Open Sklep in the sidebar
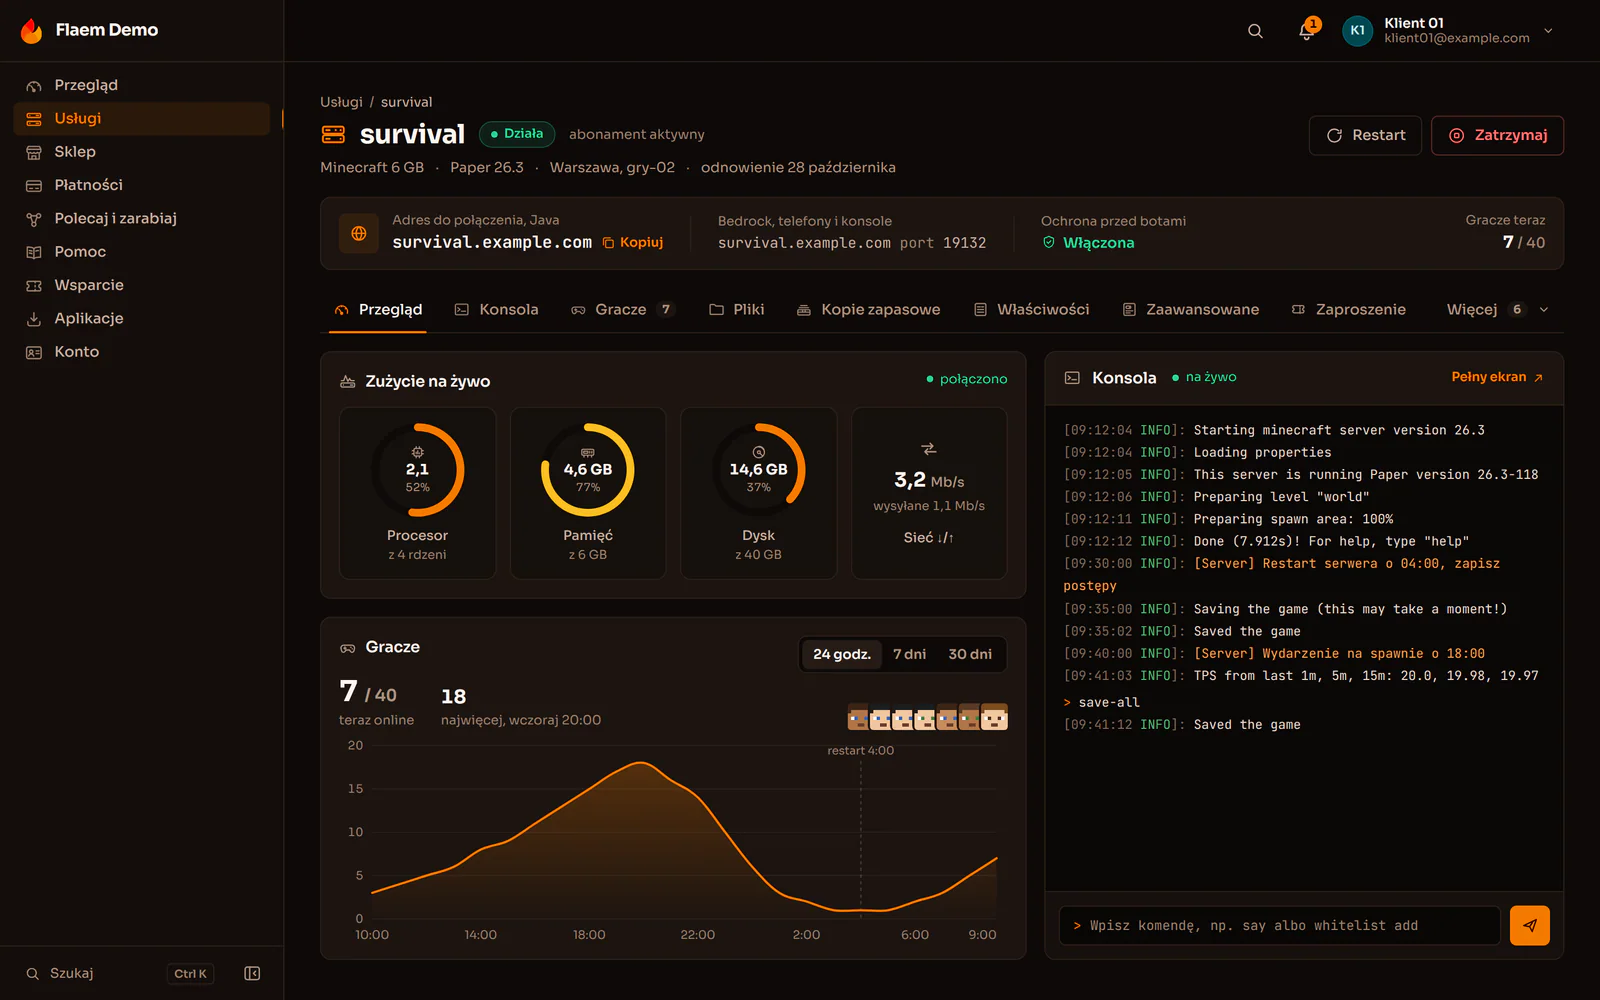1600x1000 pixels. point(142,151)
